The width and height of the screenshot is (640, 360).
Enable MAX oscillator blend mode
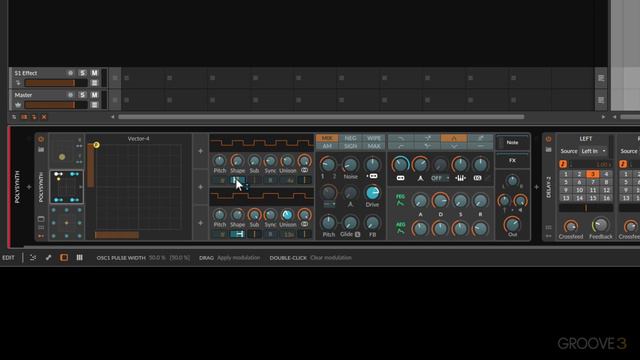pyautogui.click(x=373, y=146)
